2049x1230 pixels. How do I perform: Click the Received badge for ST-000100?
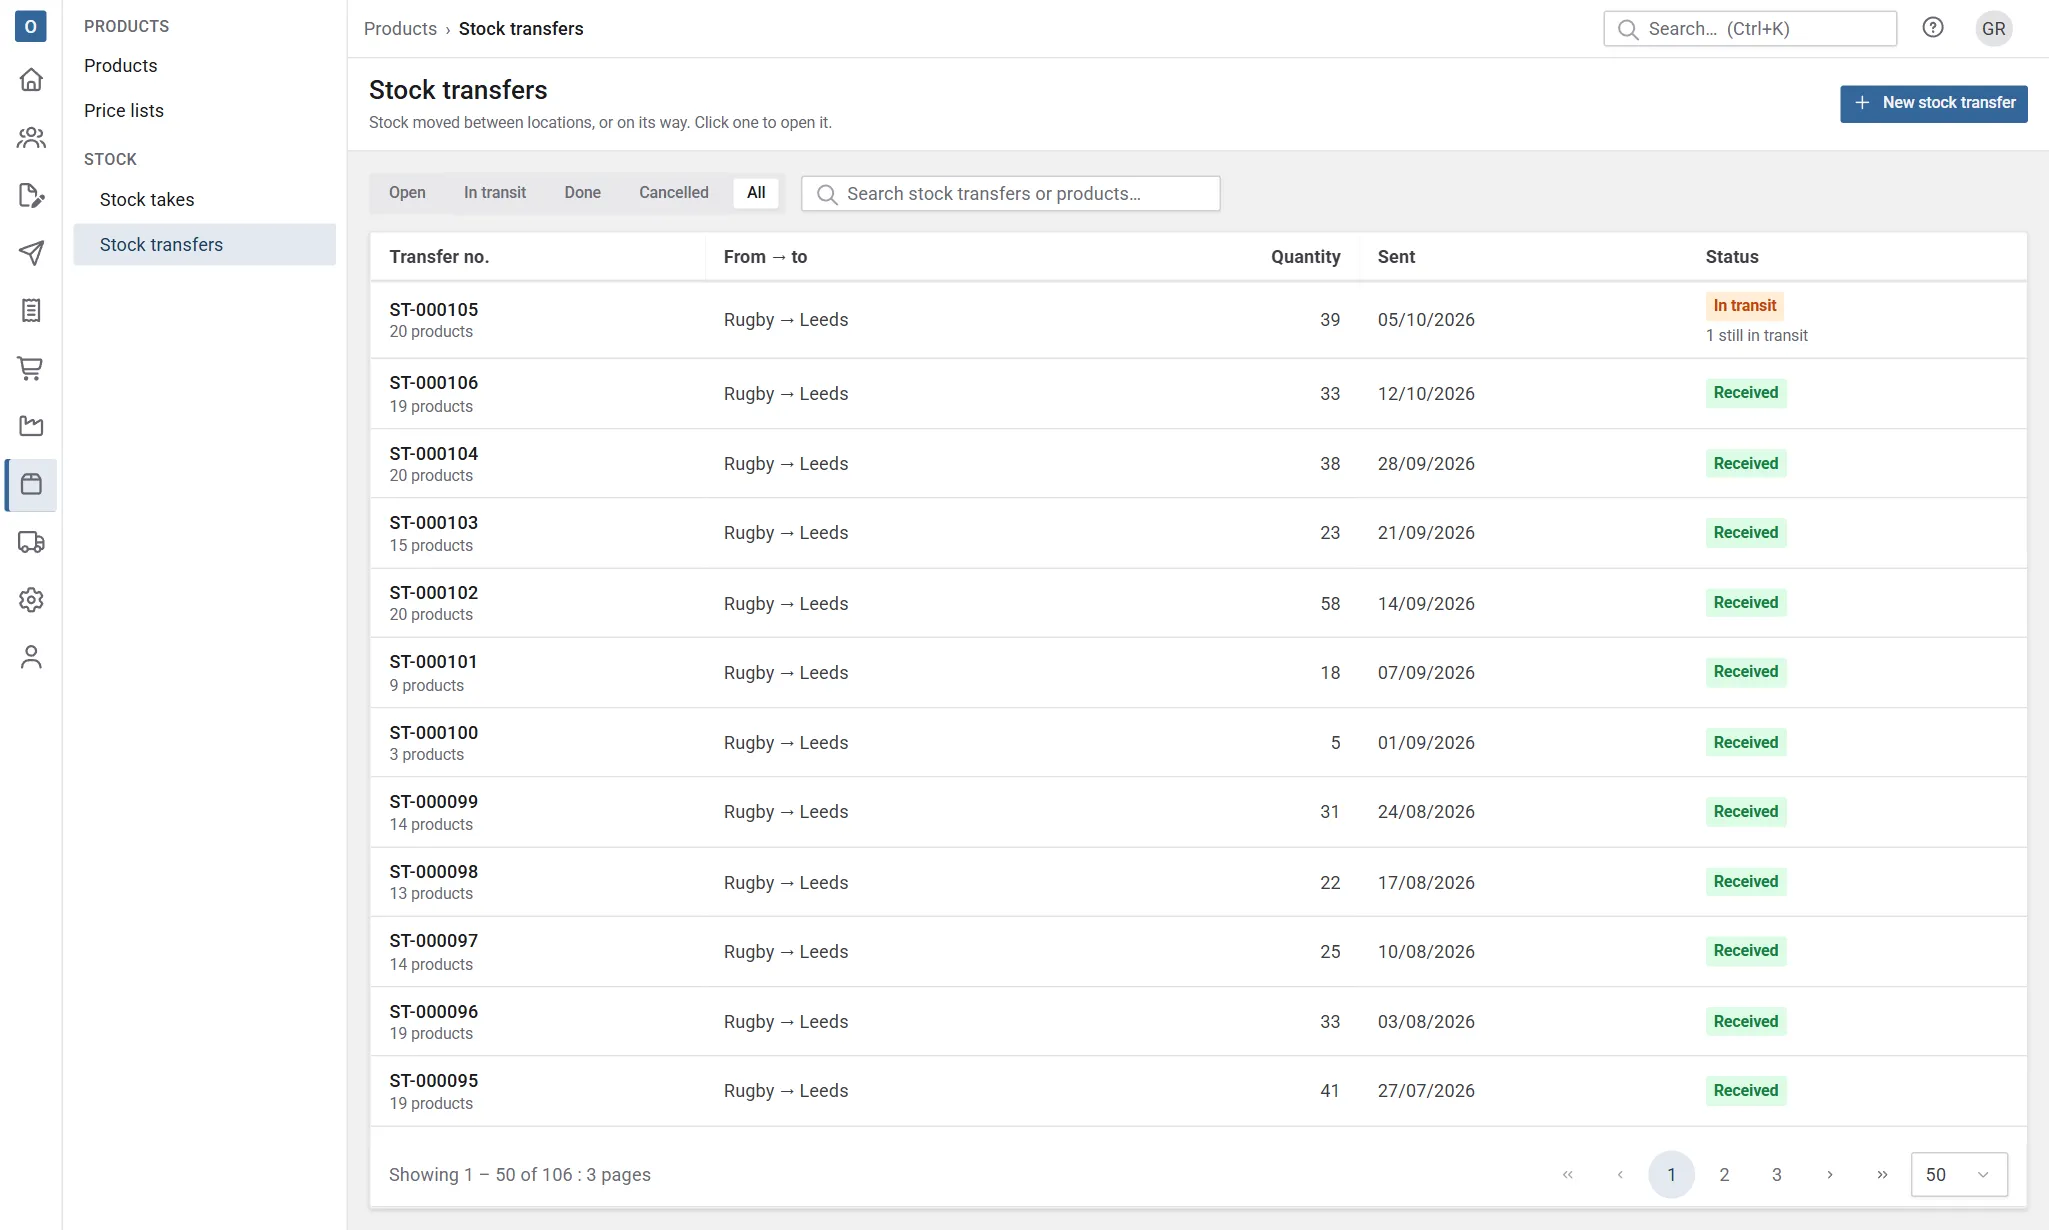1746,743
